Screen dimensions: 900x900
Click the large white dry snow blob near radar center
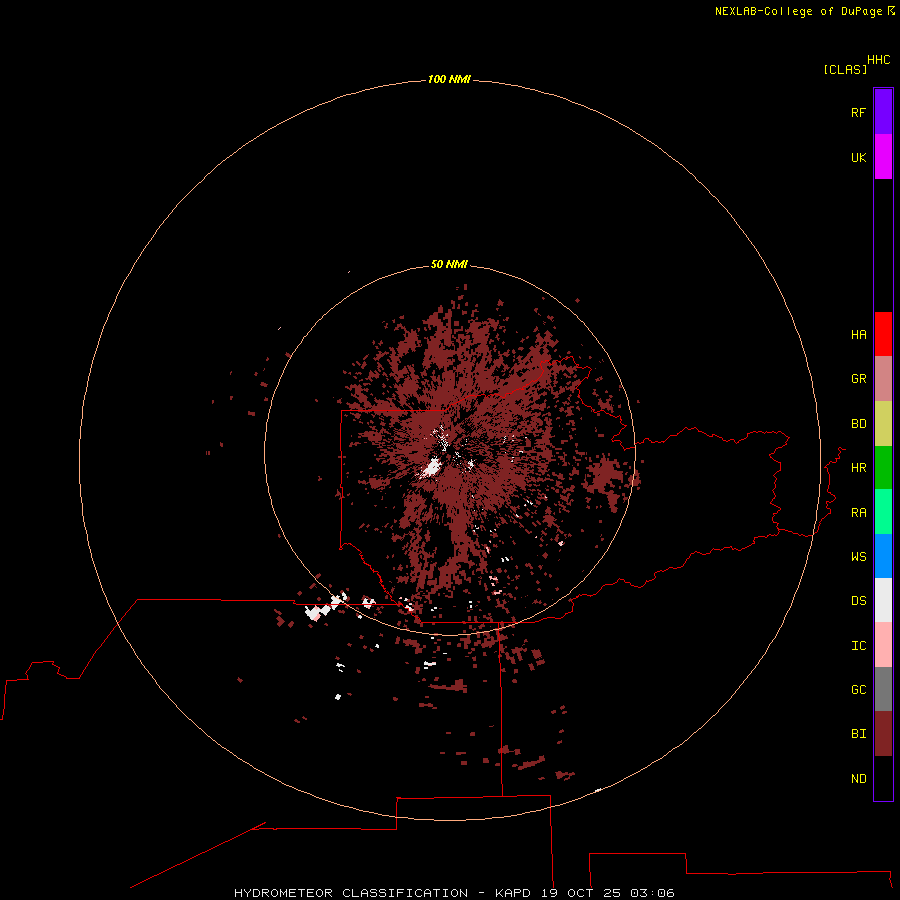(x=430, y=468)
